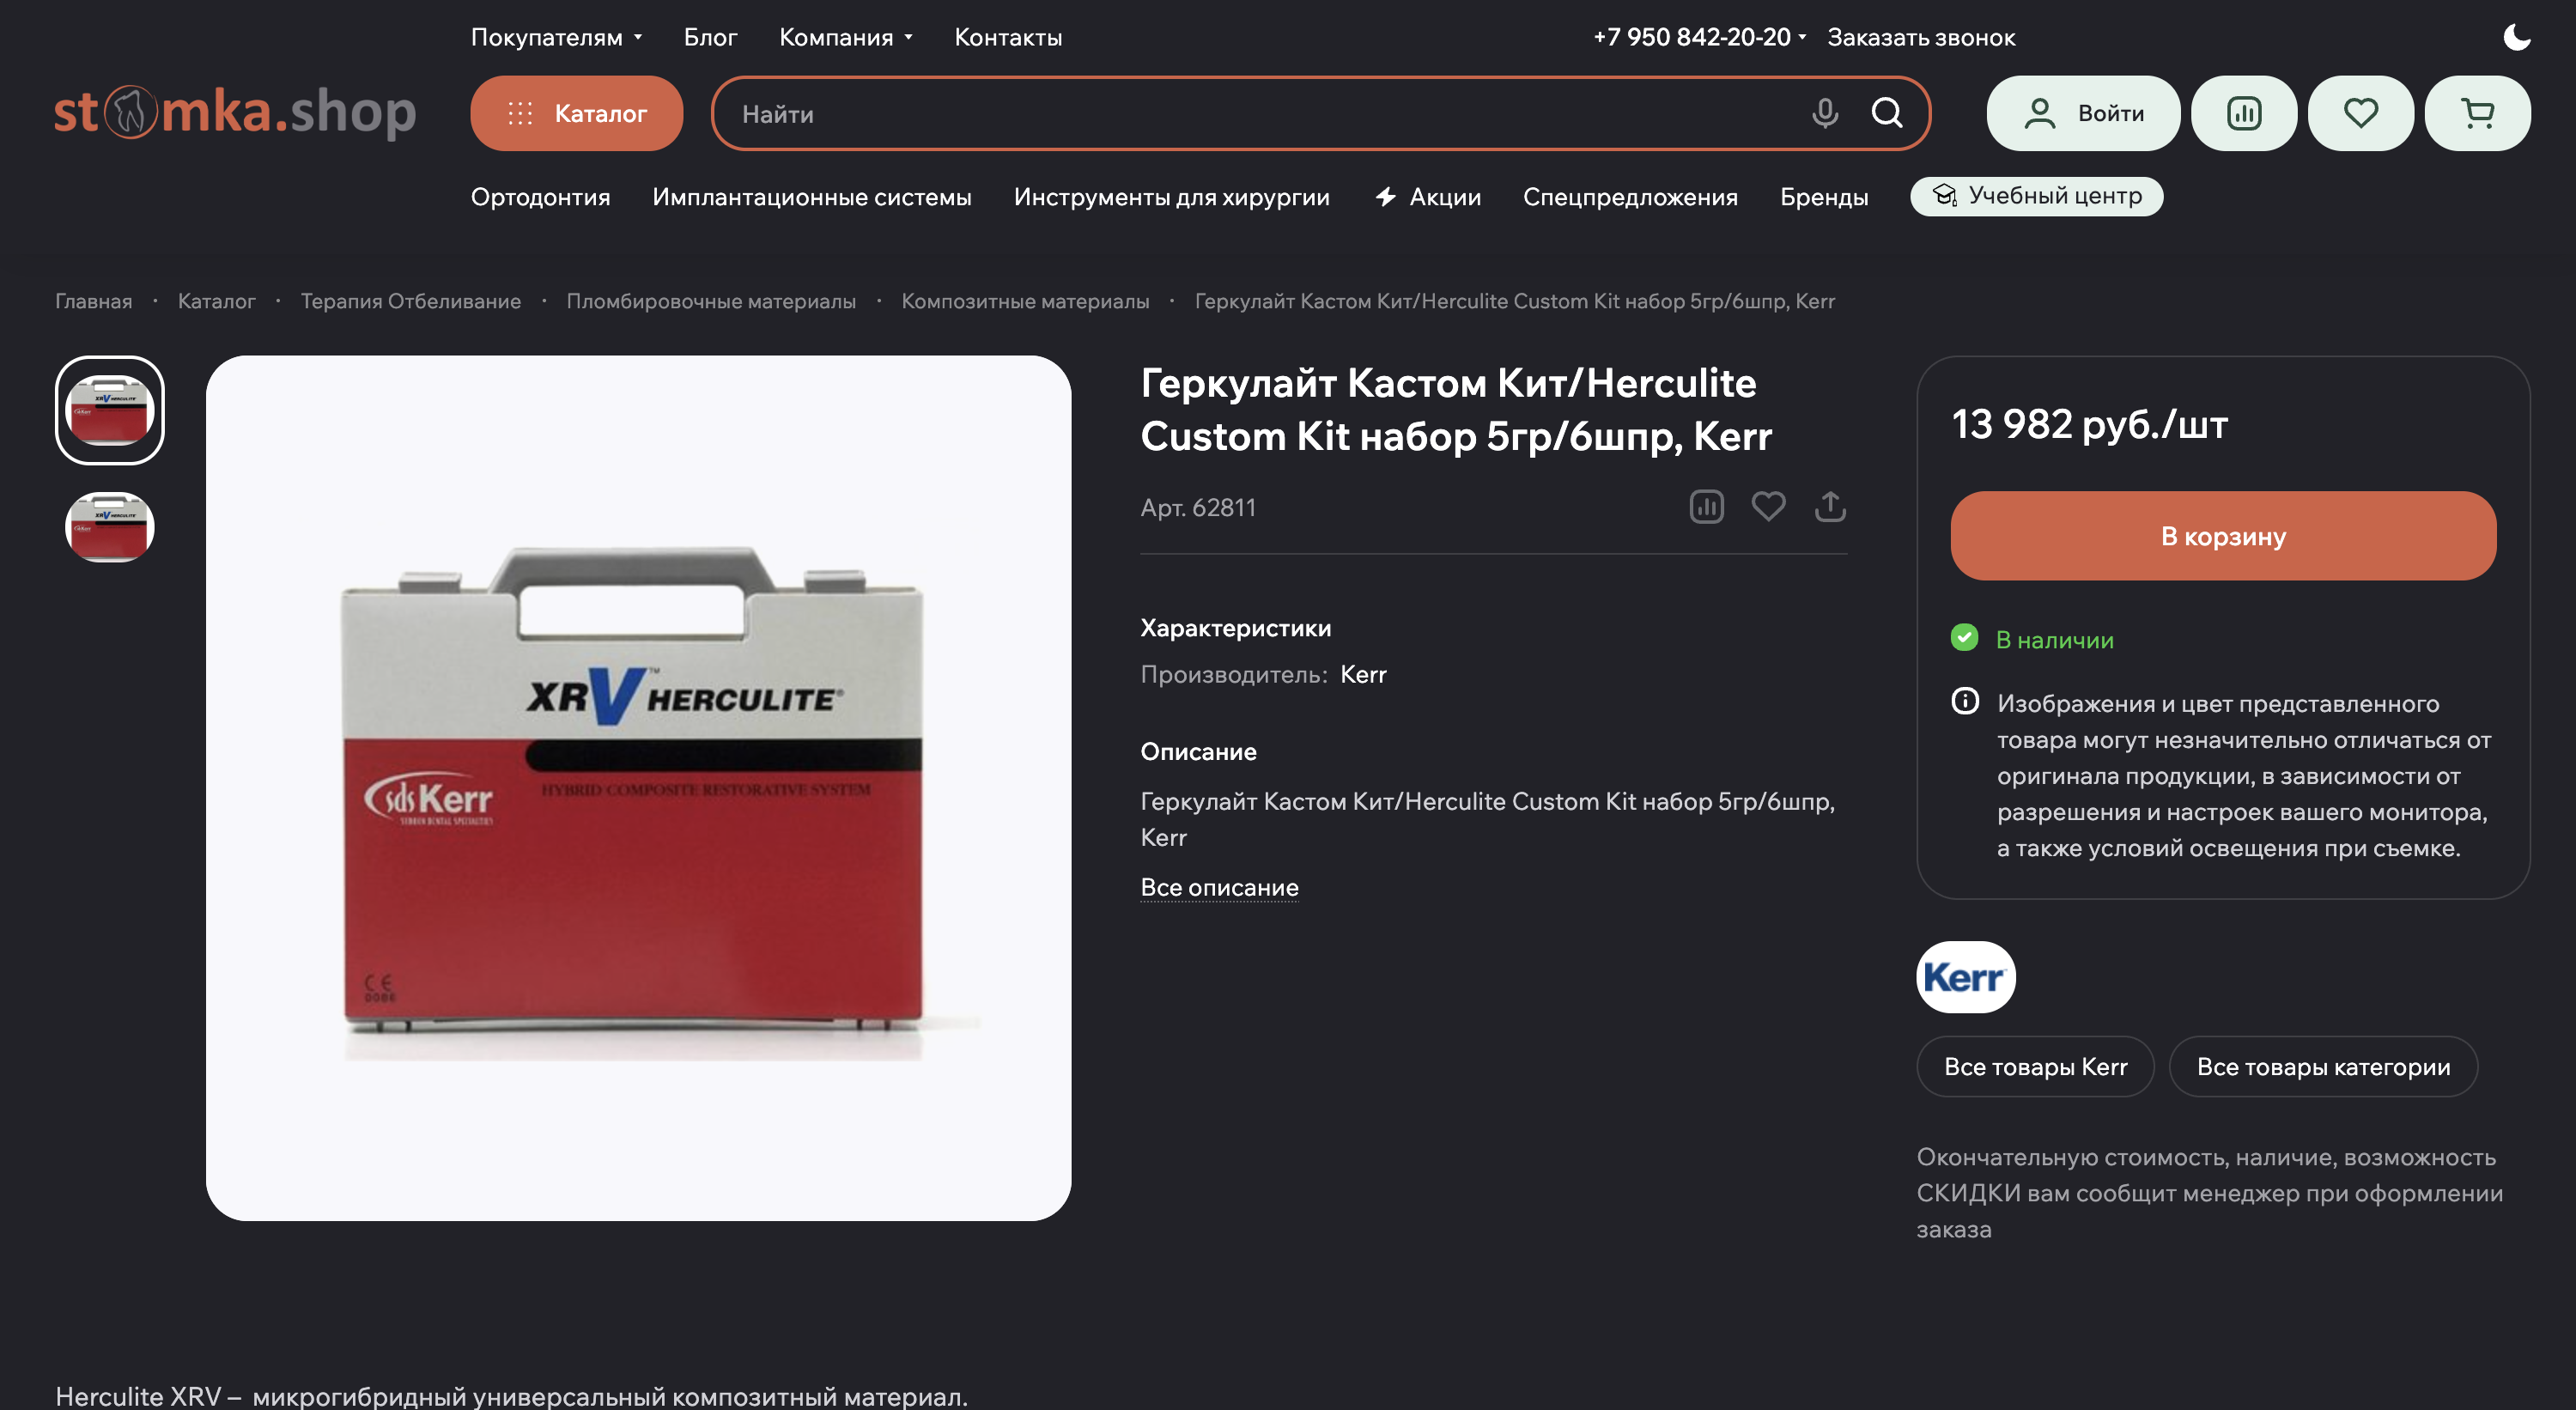This screenshot has height=1410, width=2576.
Task: Click the magnifier search icon
Action: point(1887,113)
